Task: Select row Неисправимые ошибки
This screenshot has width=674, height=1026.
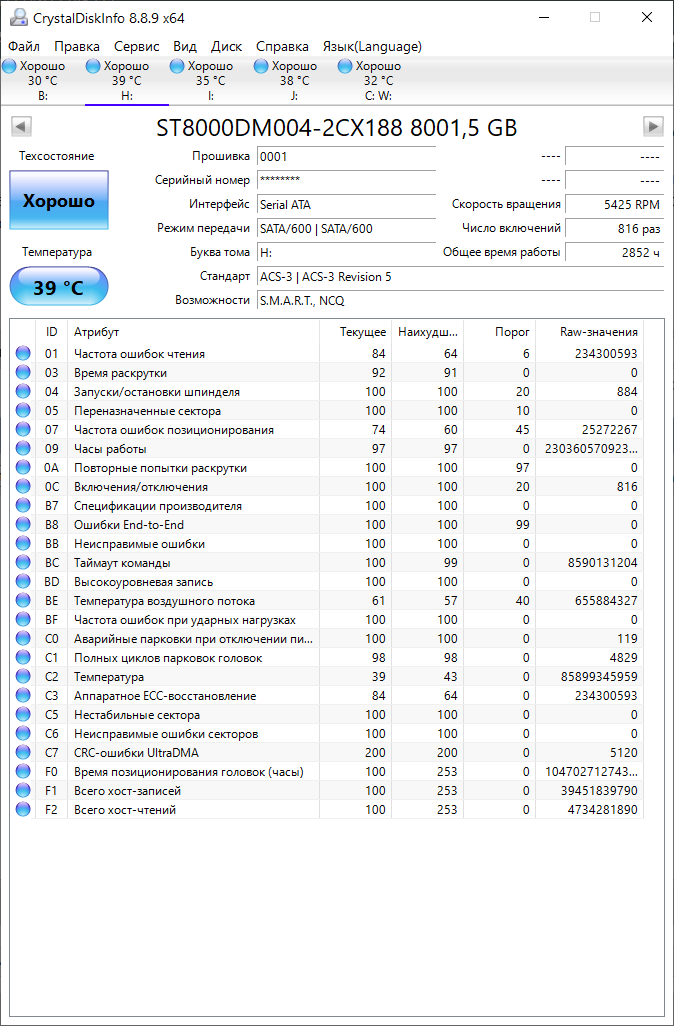Action: pos(327,543)
